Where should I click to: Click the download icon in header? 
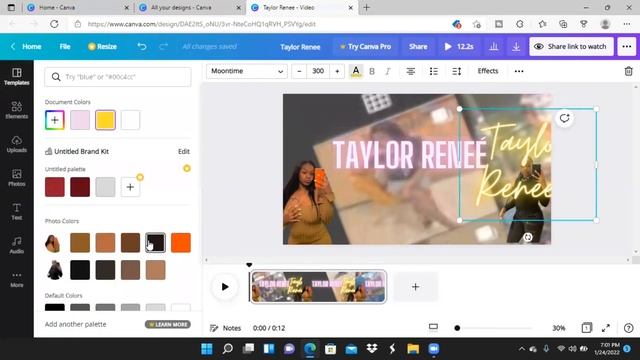click(516, 47)
